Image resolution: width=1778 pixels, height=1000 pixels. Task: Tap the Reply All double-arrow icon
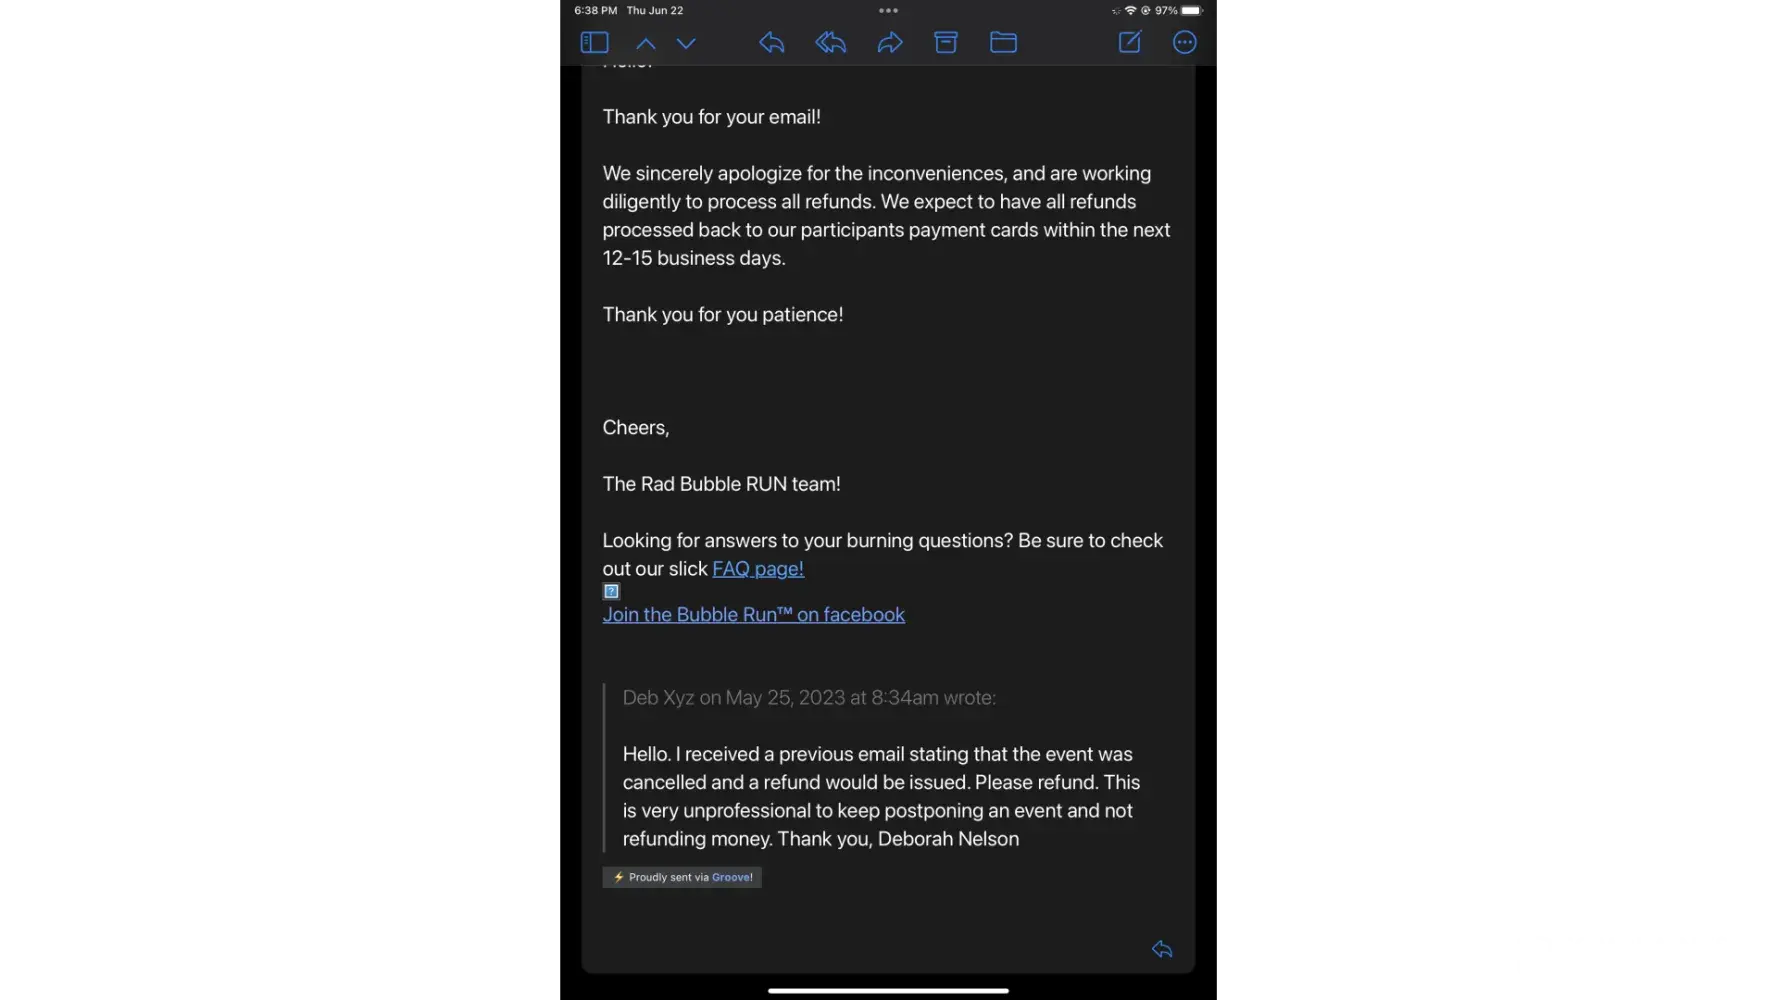click(830, 42)
